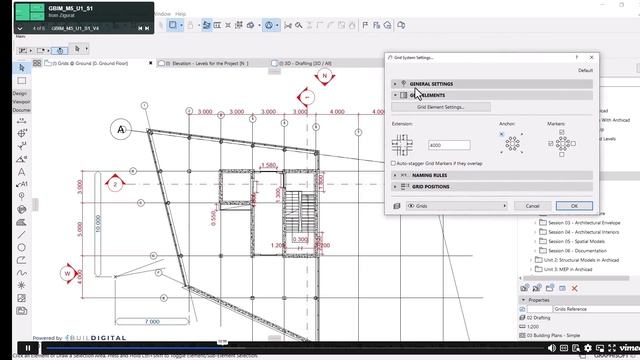Expand Unit 3: MEP in Archicad folder
The height and width of the screenshot is (360, 640).
531,269
